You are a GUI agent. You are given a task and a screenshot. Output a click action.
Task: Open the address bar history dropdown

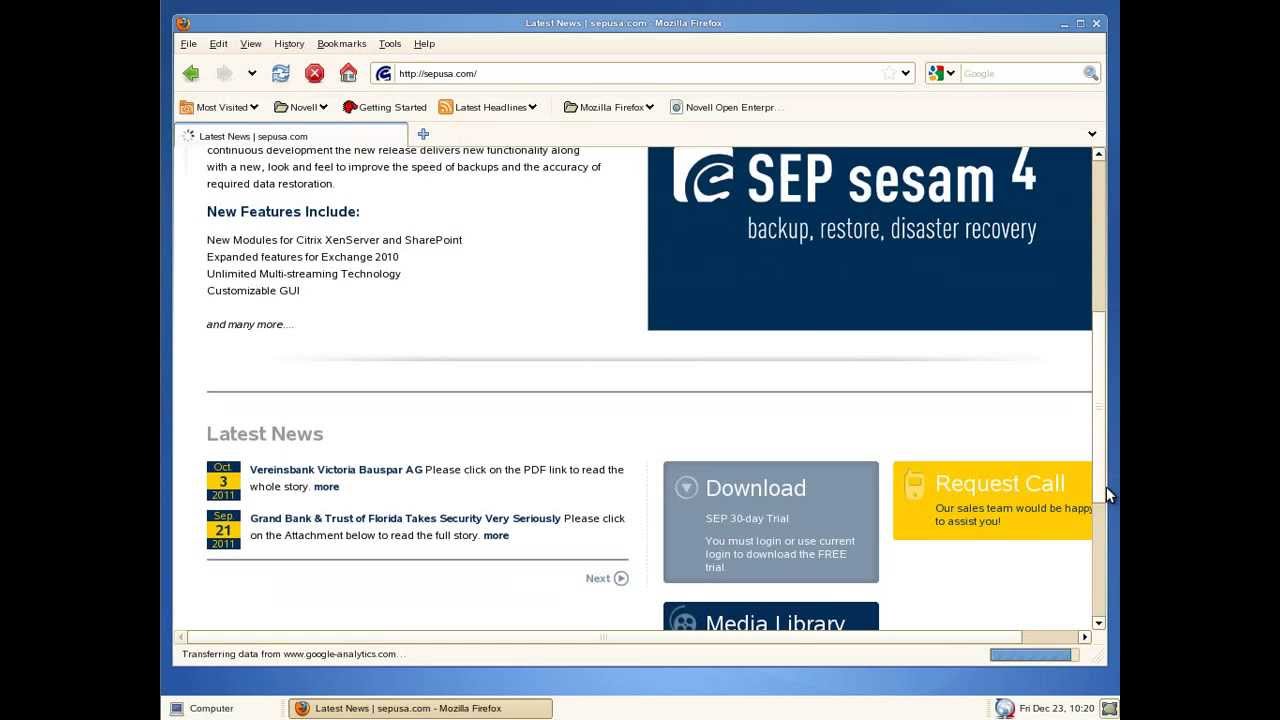(905, 73)
